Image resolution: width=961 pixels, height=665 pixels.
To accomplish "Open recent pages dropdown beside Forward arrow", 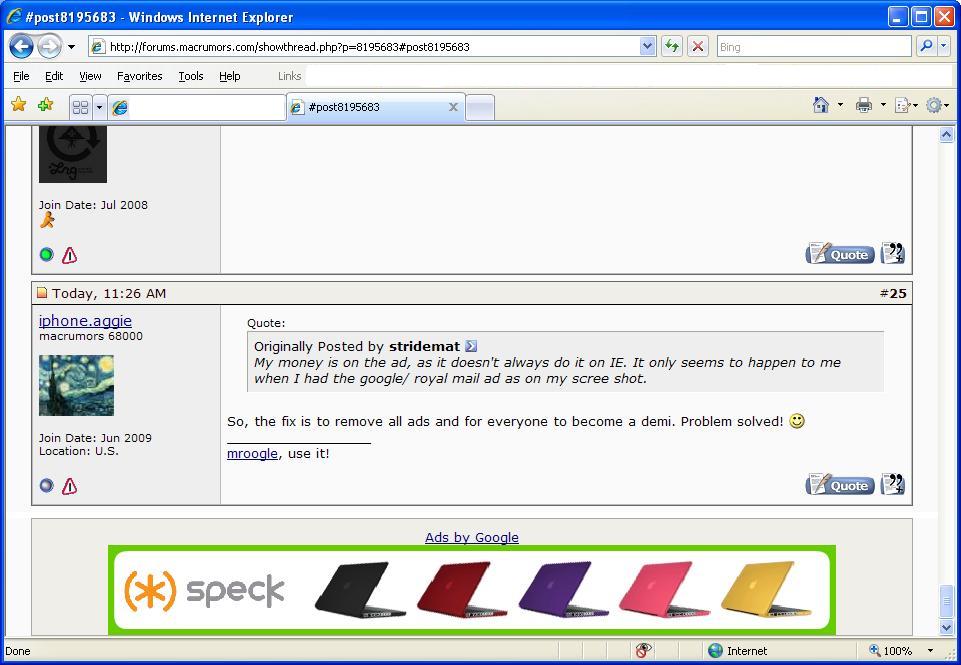I will 71,47.
